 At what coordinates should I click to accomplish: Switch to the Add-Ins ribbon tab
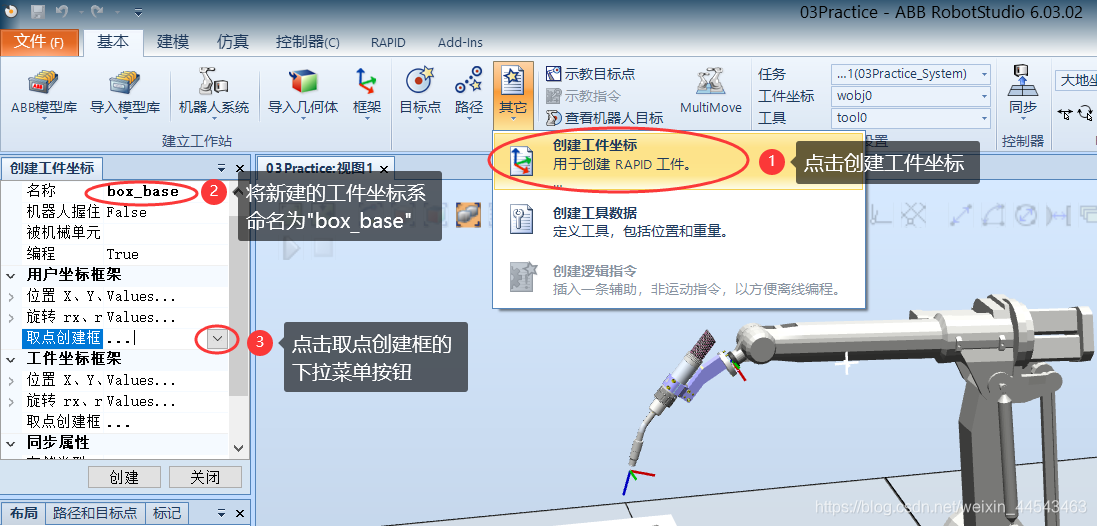coord(460,43)
